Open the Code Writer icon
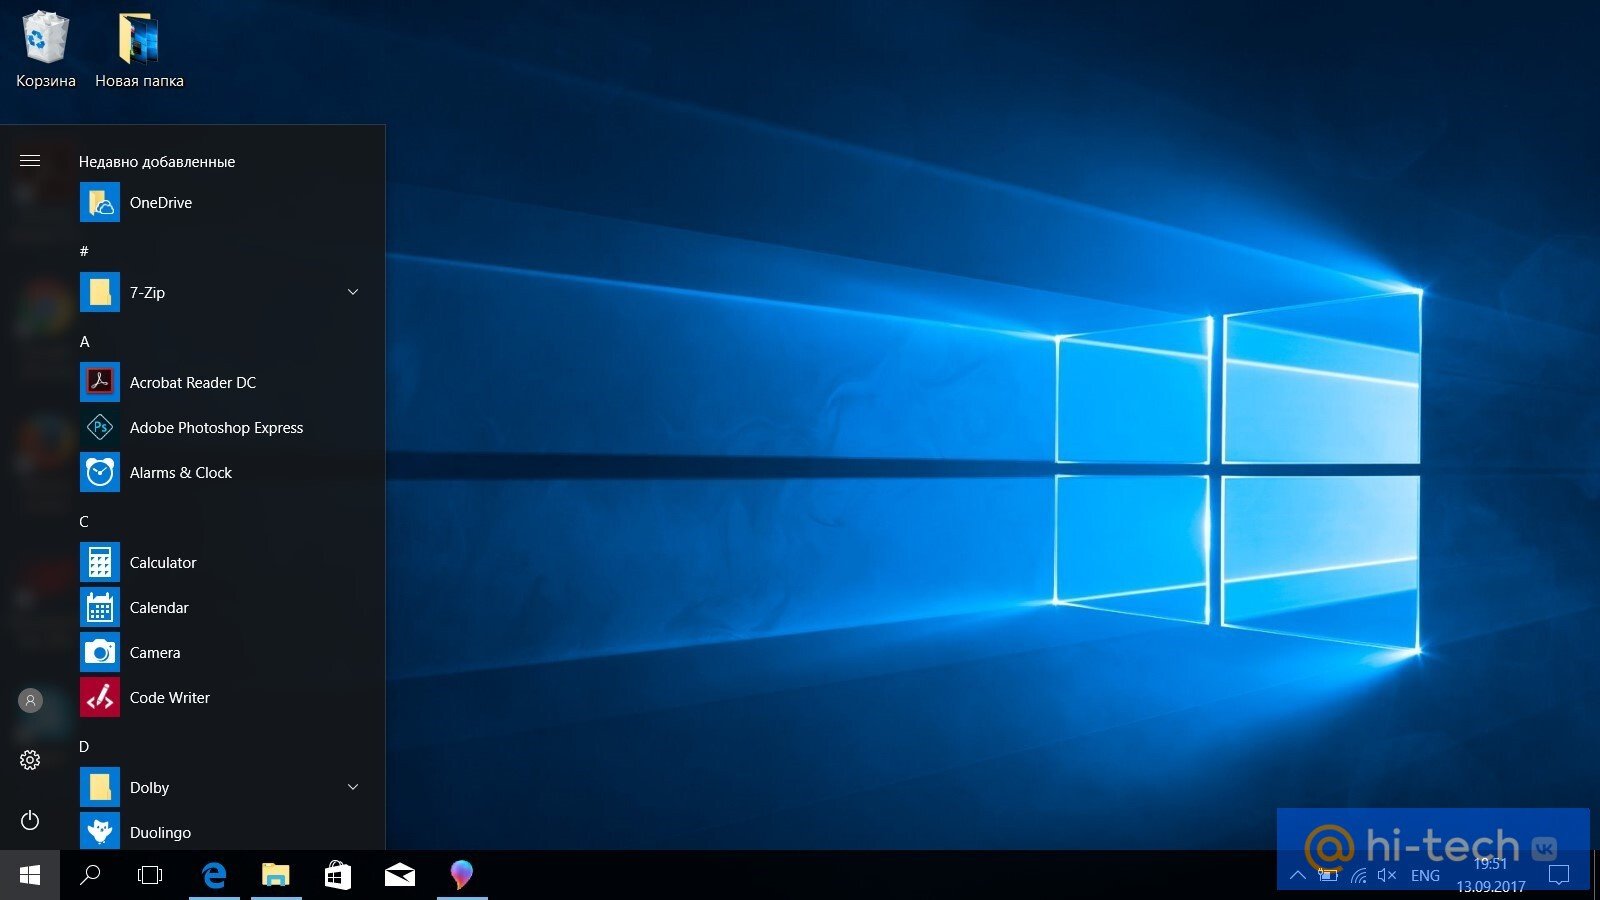Viewport: 1600px width, 900px height. point(100,697)
